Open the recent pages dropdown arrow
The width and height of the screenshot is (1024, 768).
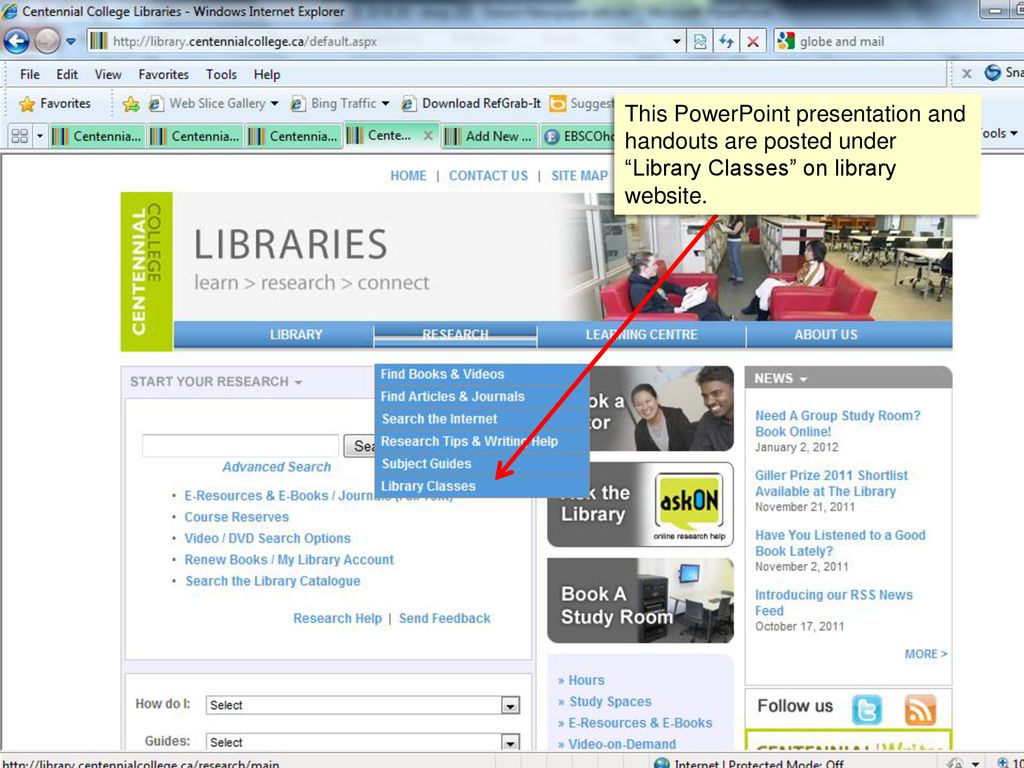[x=71, y=42]
